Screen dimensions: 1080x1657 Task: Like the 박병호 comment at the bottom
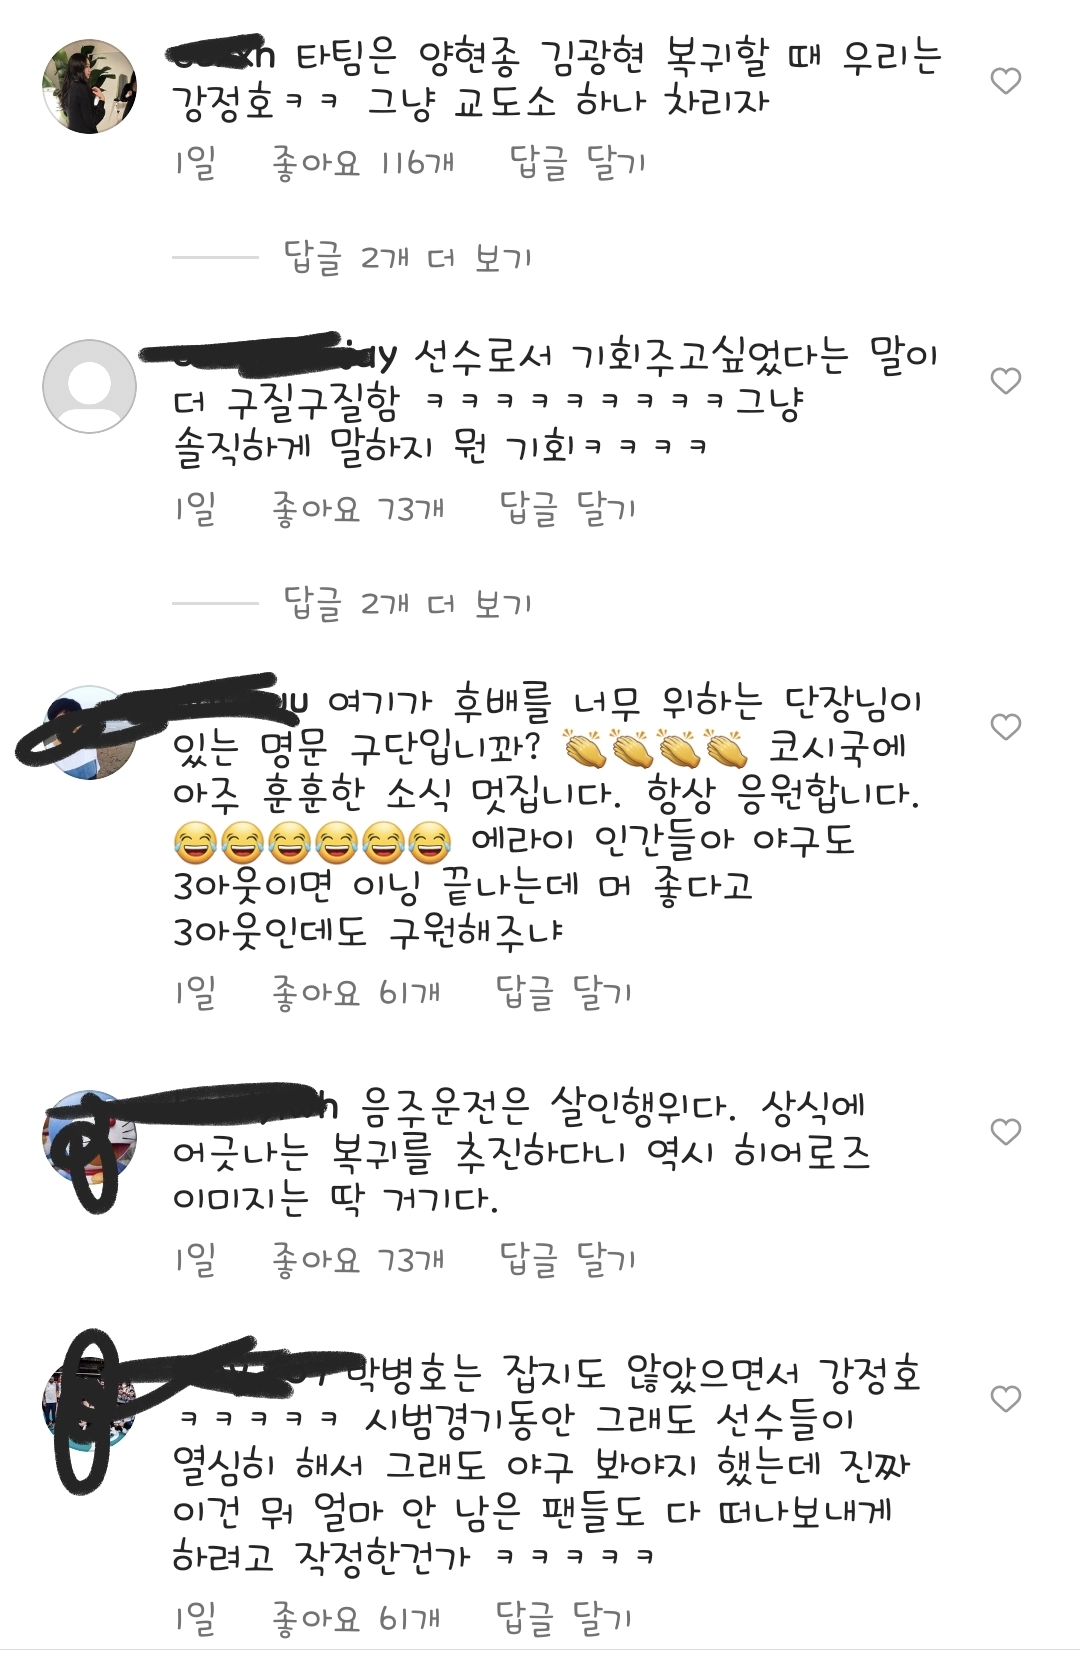pyautogui.click(x=1005, y=1399)
